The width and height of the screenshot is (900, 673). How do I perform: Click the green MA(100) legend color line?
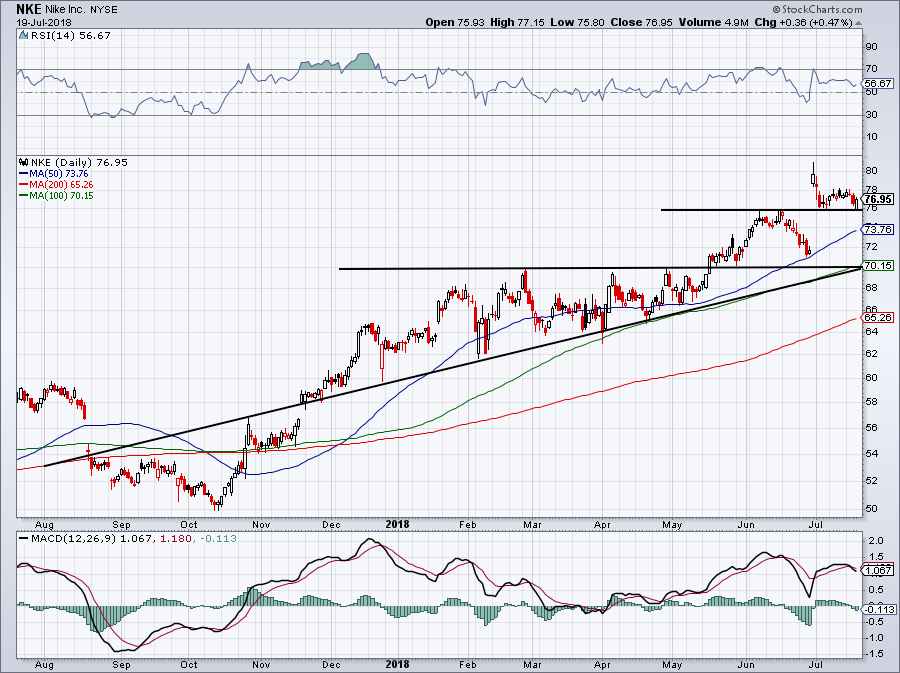click(x=24, y=196)
